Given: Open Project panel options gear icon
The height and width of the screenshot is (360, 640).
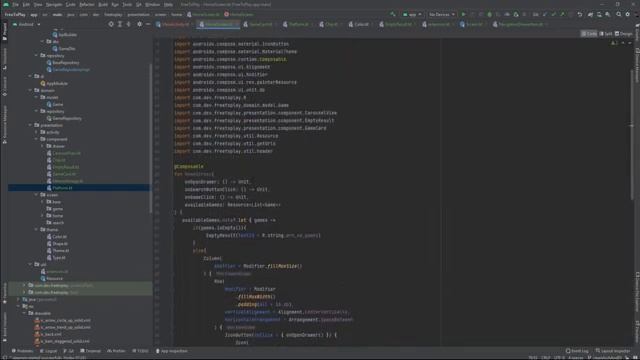Looking at the screenshot, I should pos(140,24).
